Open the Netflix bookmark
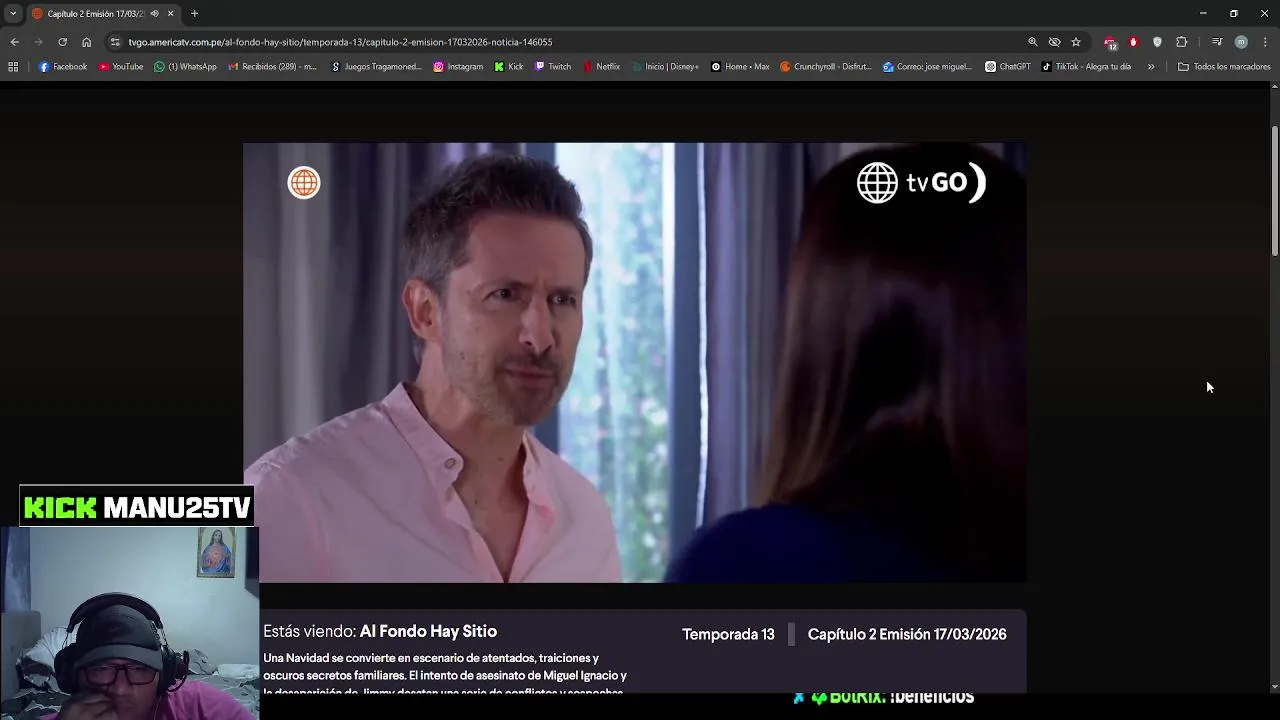 click(601, 67)
